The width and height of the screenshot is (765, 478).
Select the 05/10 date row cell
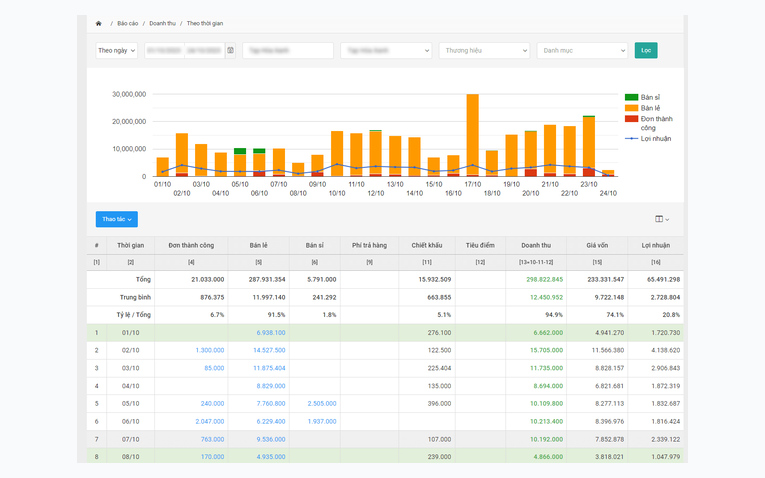click(131, 403)
